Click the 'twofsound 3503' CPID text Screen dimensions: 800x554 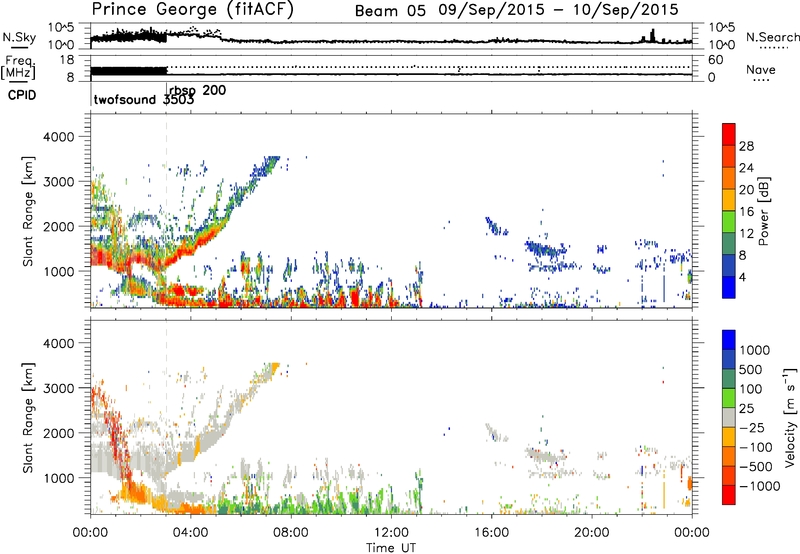144,100
